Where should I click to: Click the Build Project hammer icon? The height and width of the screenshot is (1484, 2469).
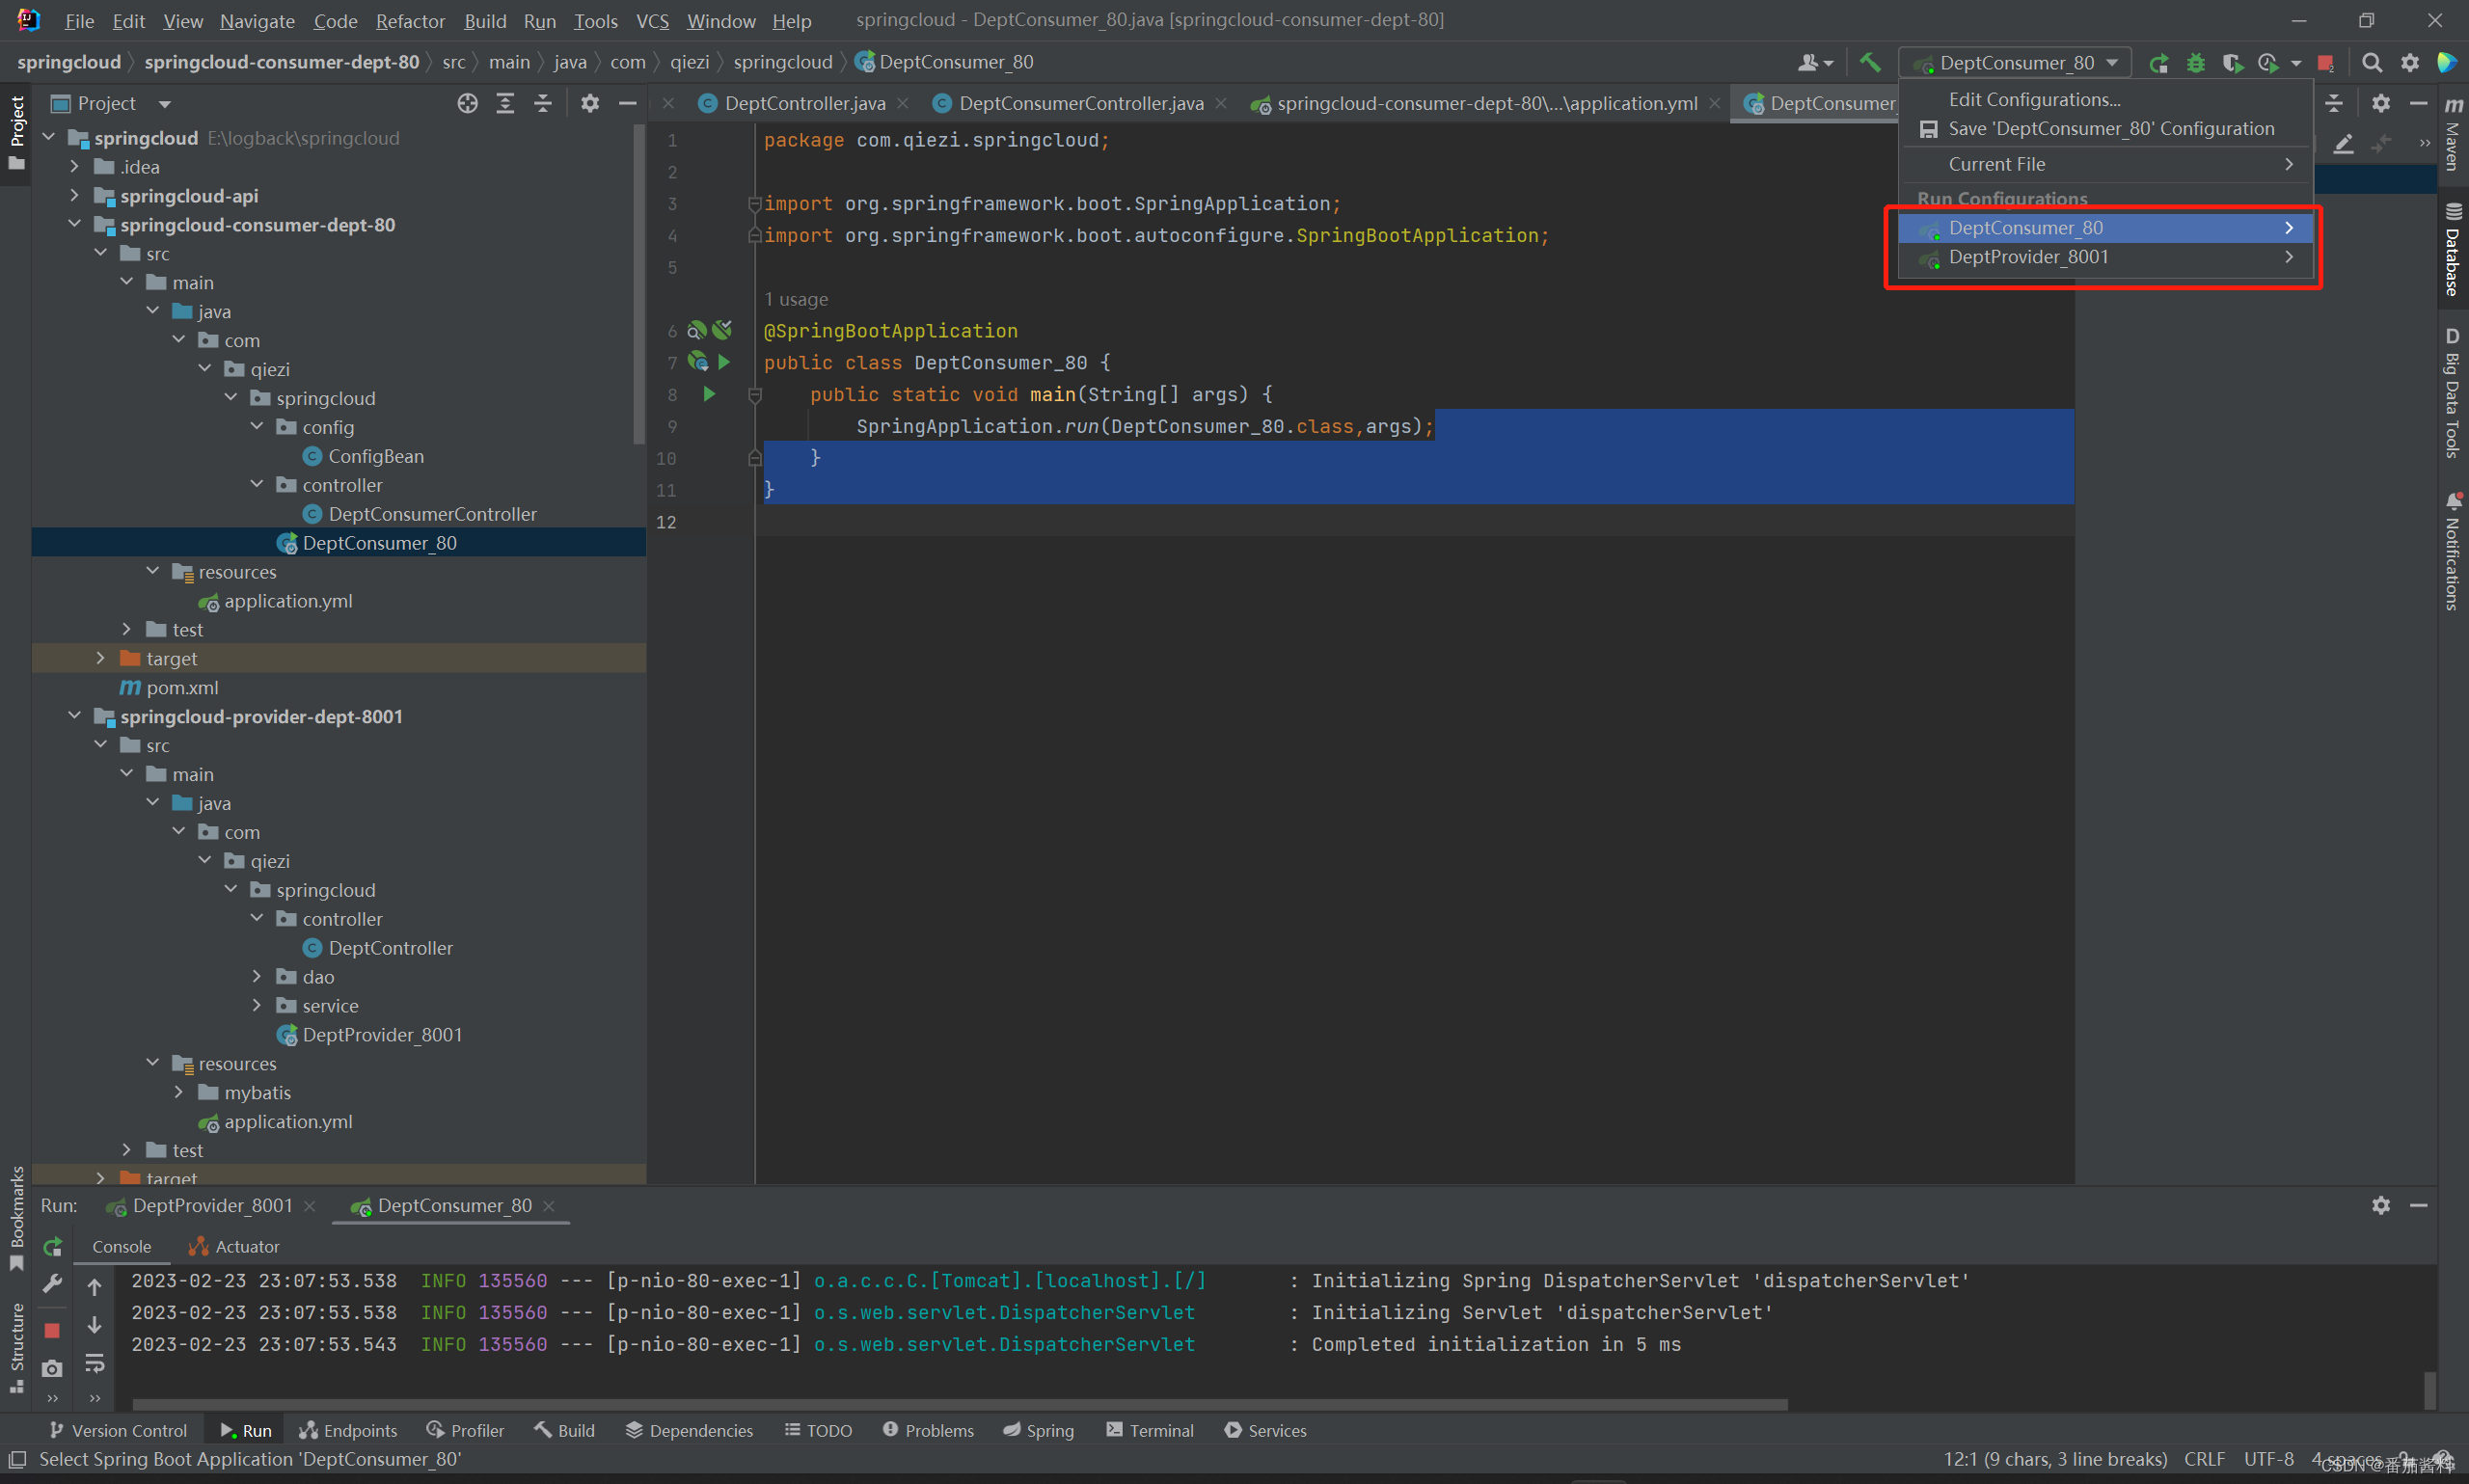pos(1869,62)
